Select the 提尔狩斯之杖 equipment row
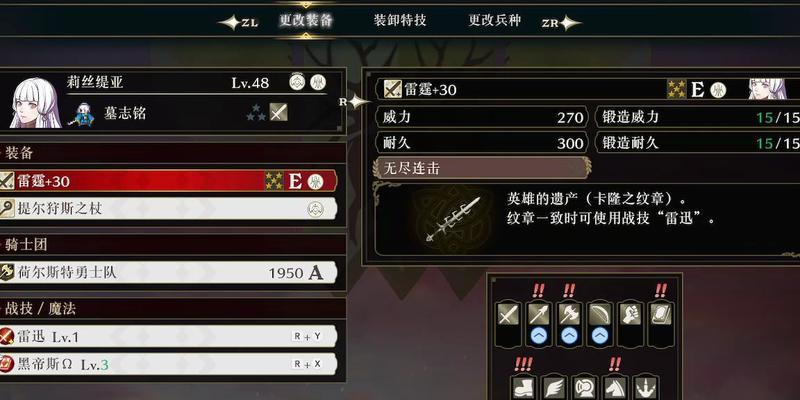The height and width of the screenshot is (400, 800). [x=168, y=208]
